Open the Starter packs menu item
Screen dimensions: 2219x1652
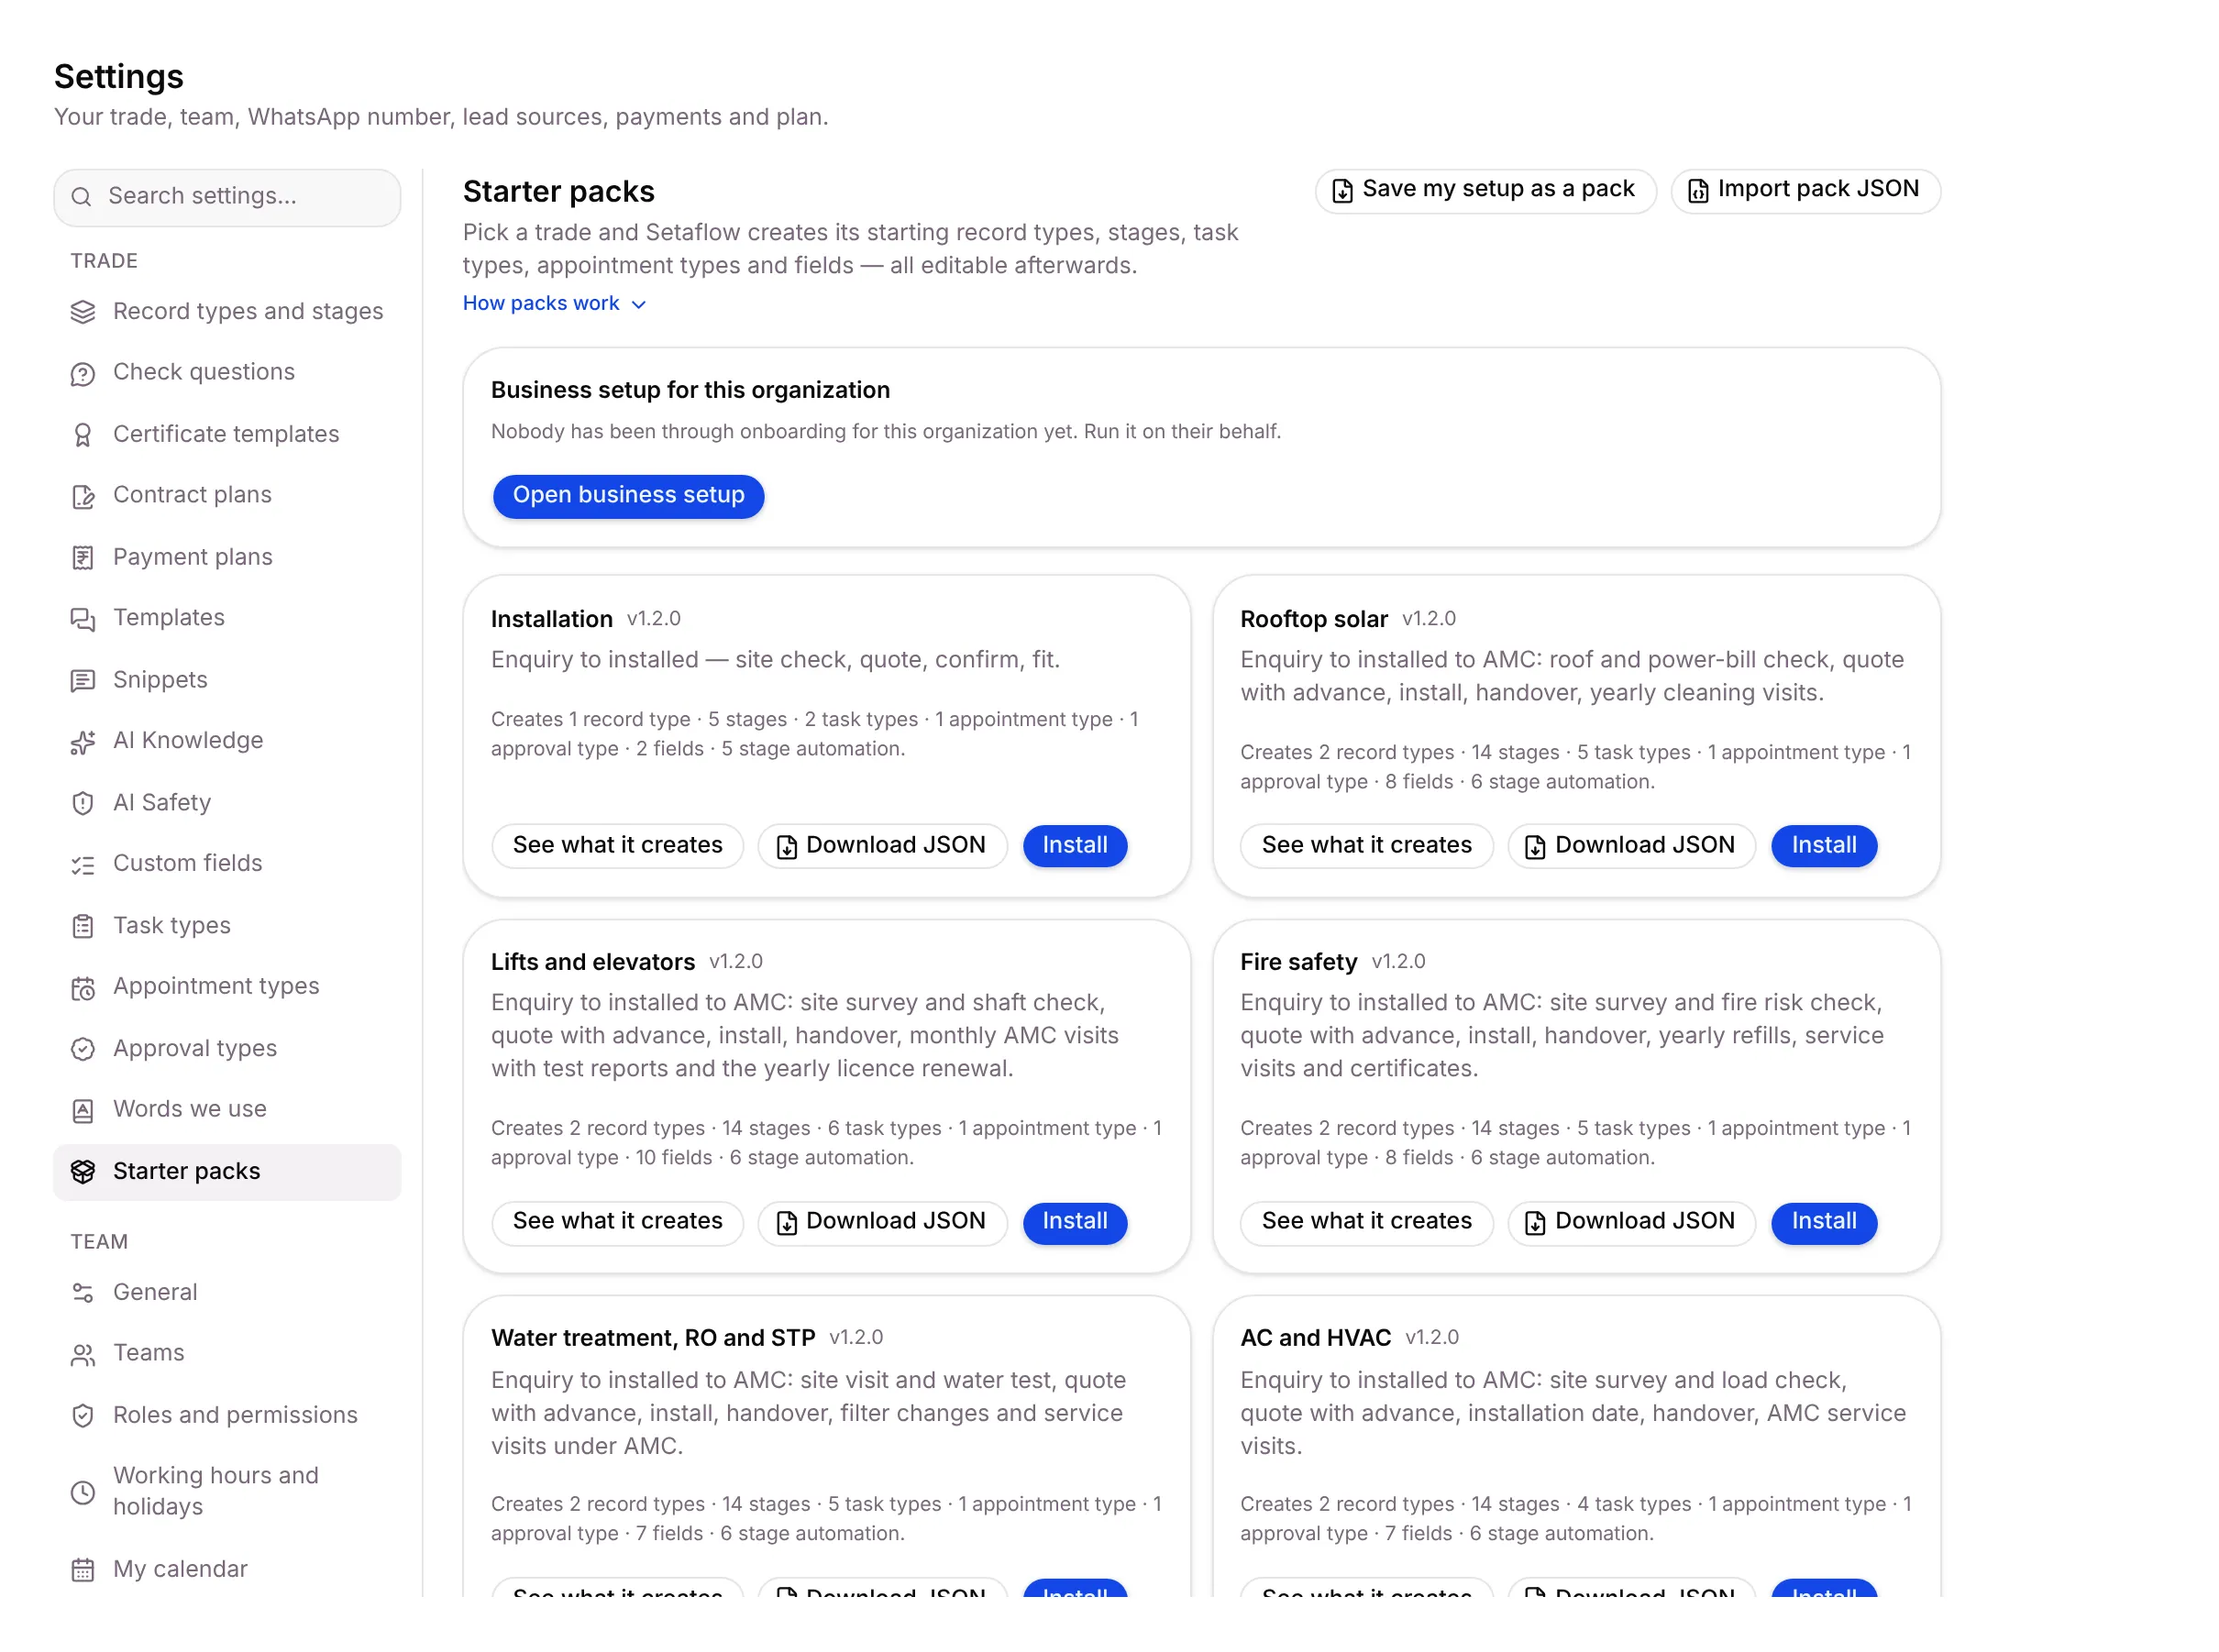tap(227, 1171)
